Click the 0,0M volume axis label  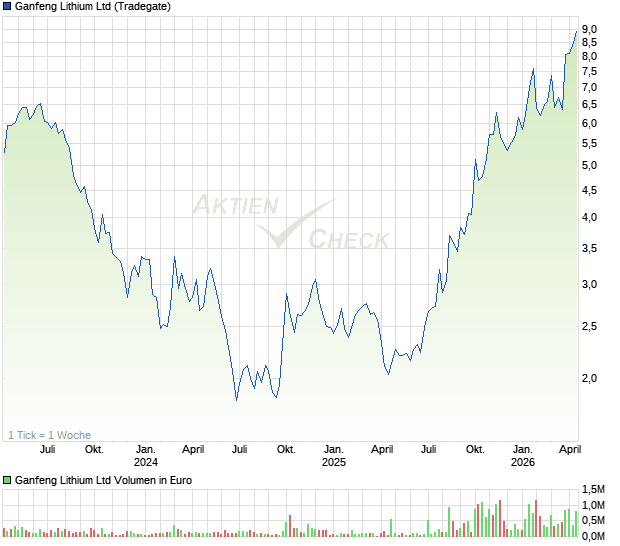(593, 536)
